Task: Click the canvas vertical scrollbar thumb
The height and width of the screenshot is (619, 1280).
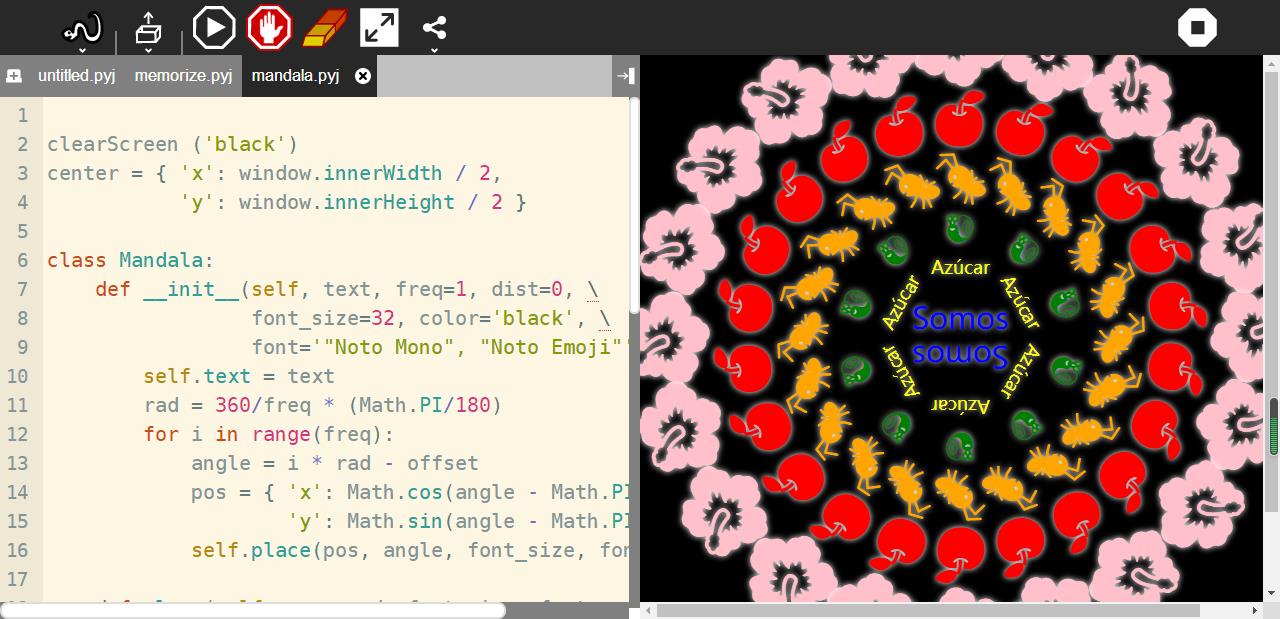Action: coord(1273,427)
